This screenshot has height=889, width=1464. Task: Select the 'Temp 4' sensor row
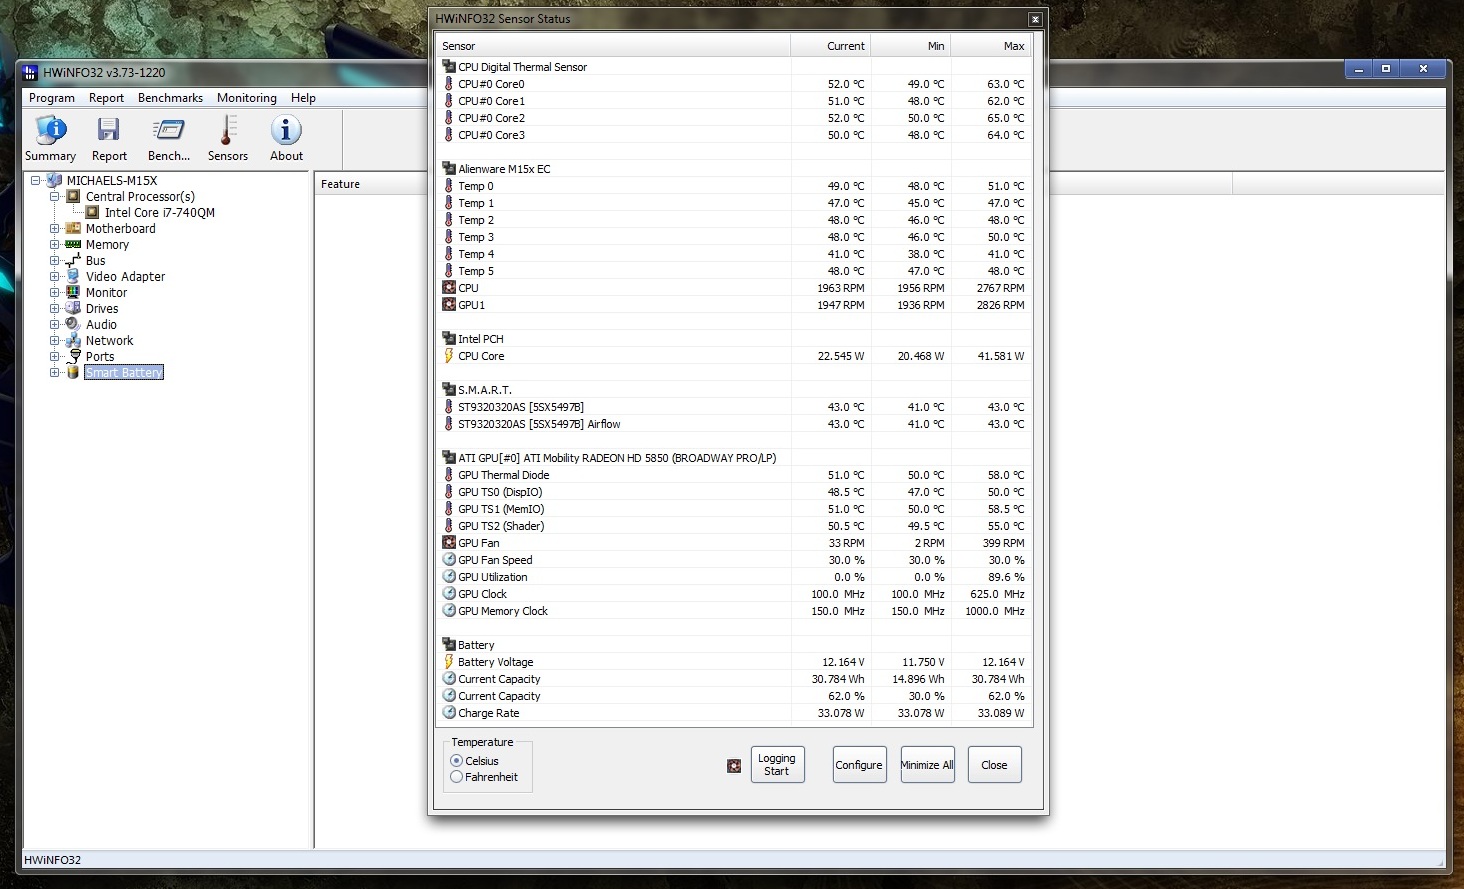point(735,254)
